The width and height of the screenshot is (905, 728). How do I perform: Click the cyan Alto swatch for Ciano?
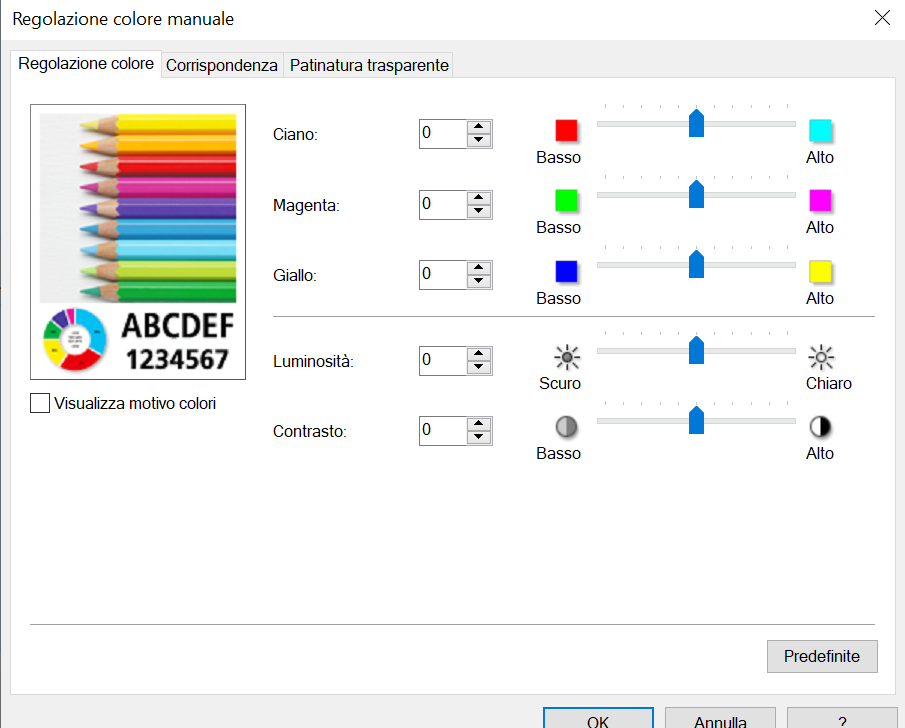tap(820, 130)
